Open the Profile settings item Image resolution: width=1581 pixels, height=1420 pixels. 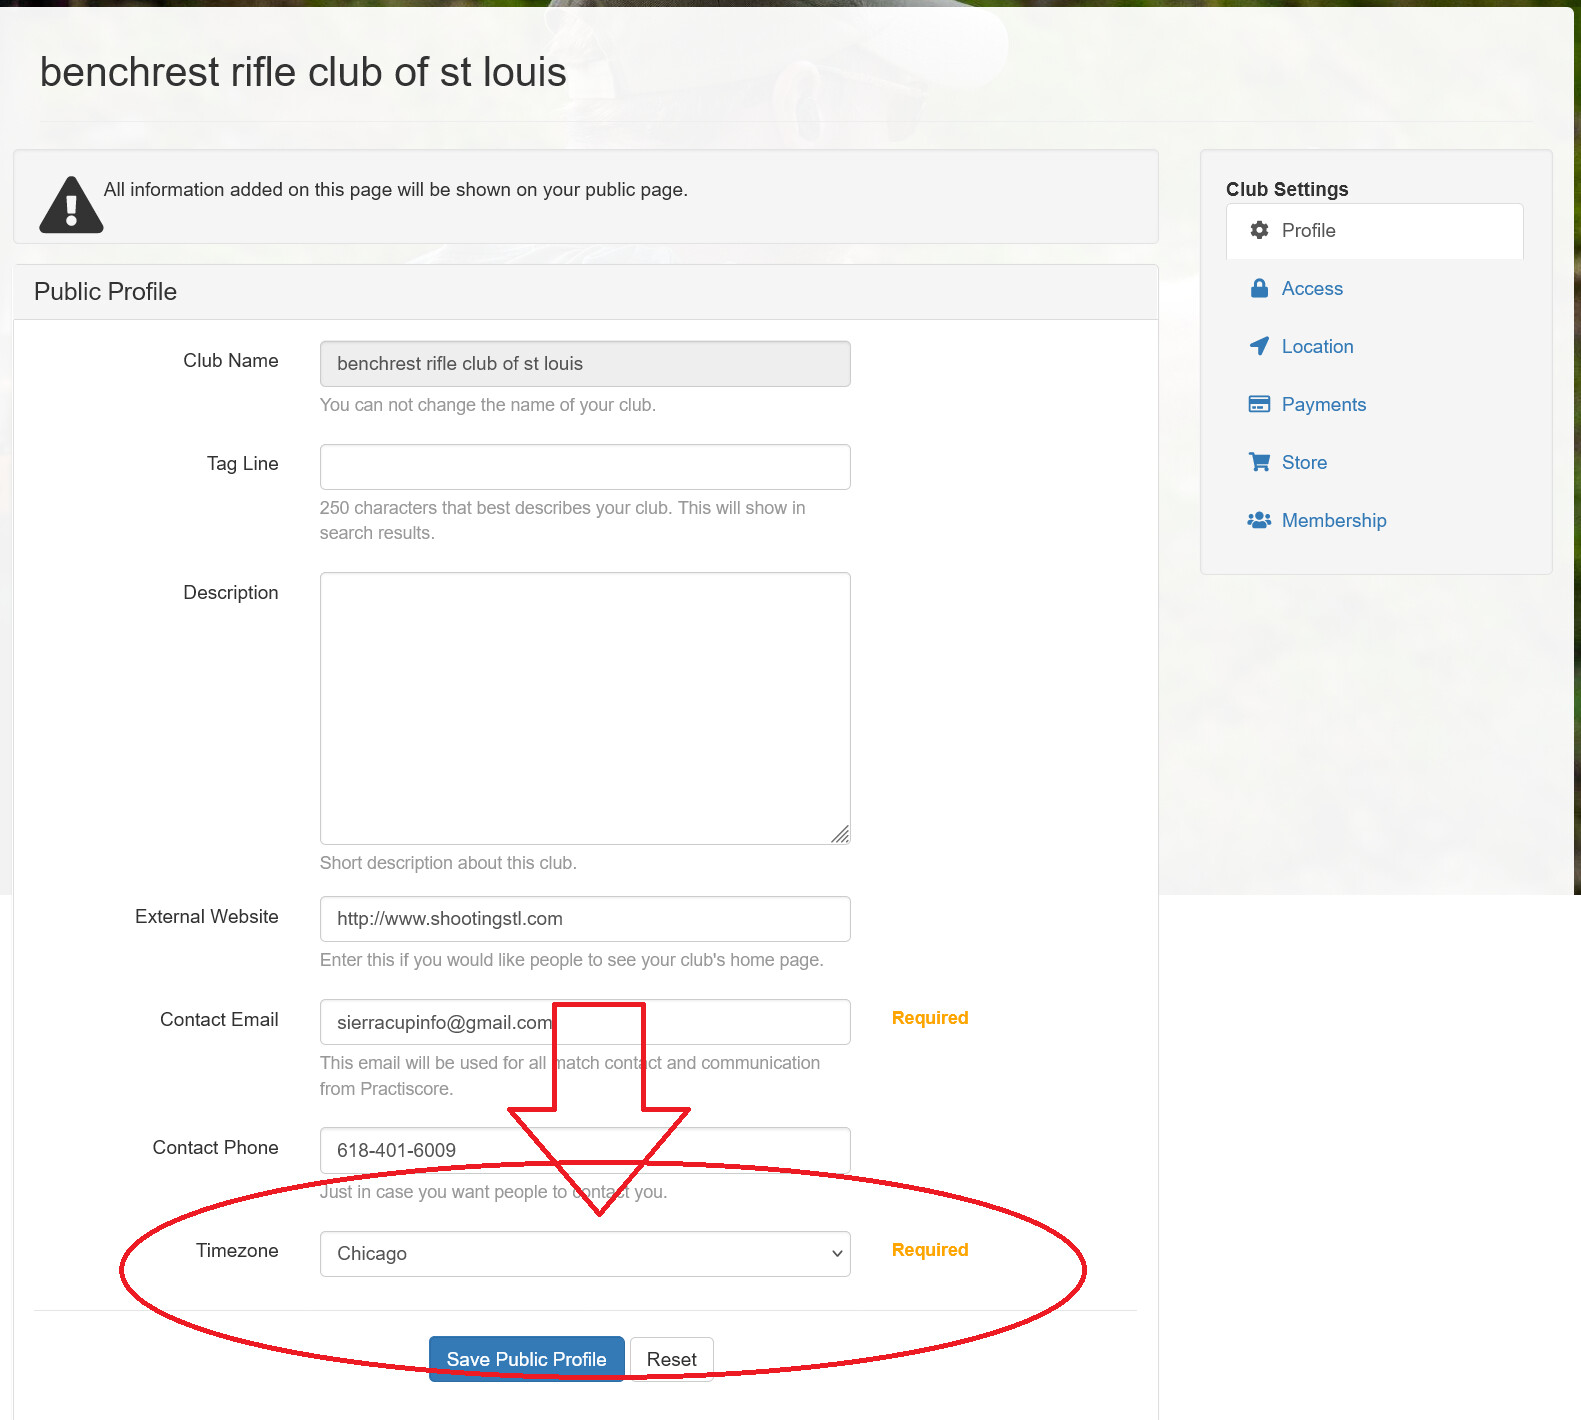point(1374,231)
